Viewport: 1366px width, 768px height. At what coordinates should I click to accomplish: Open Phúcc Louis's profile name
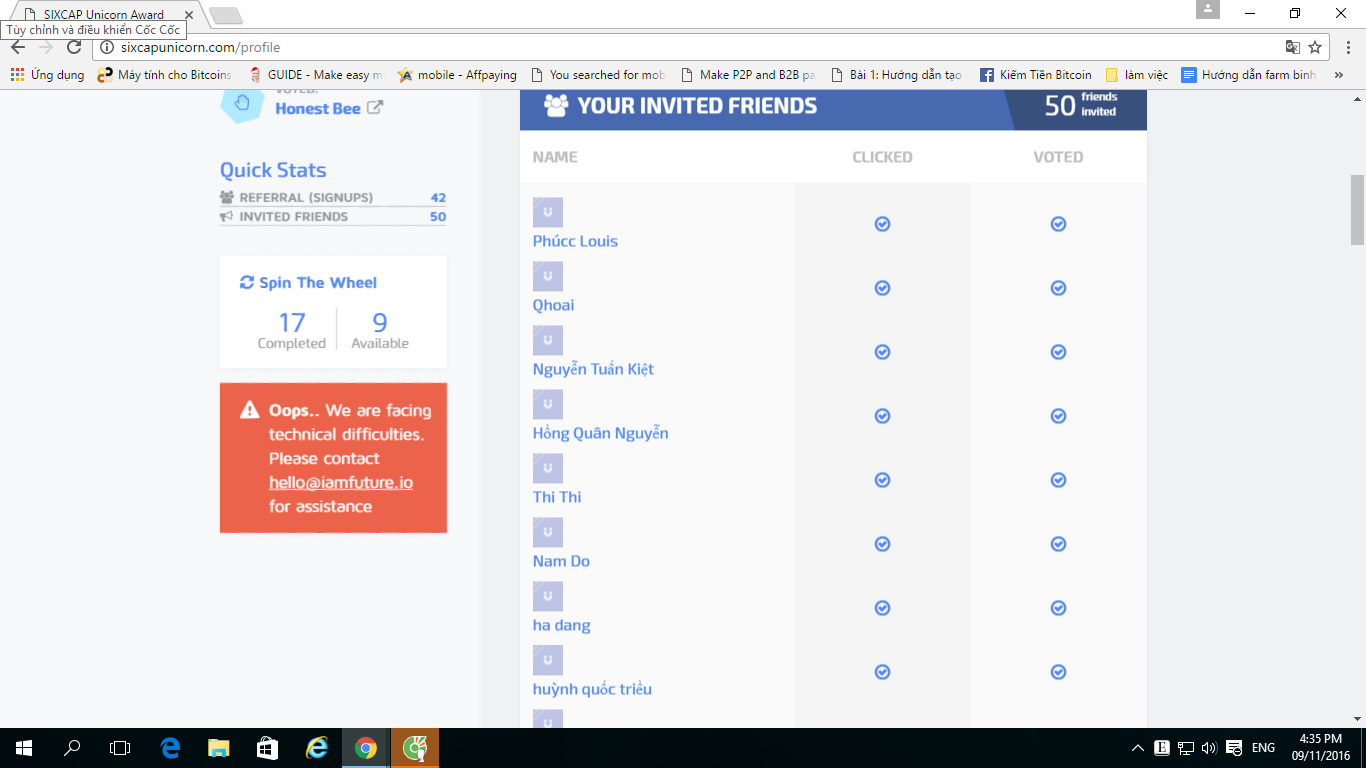tap(575, 241)
